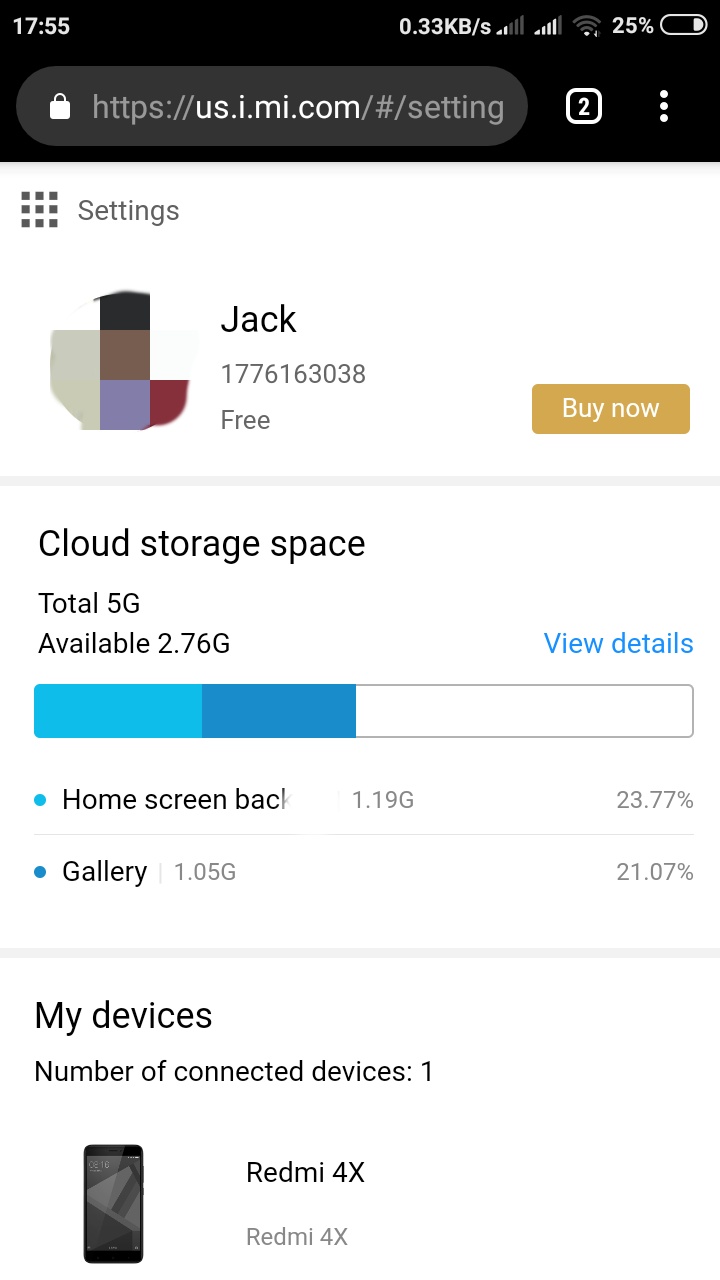Image resolution: width=720 pixels, height=1280 pixels.
Task: Tap the lock icon in address bar
Action: [x=60, y=107]
